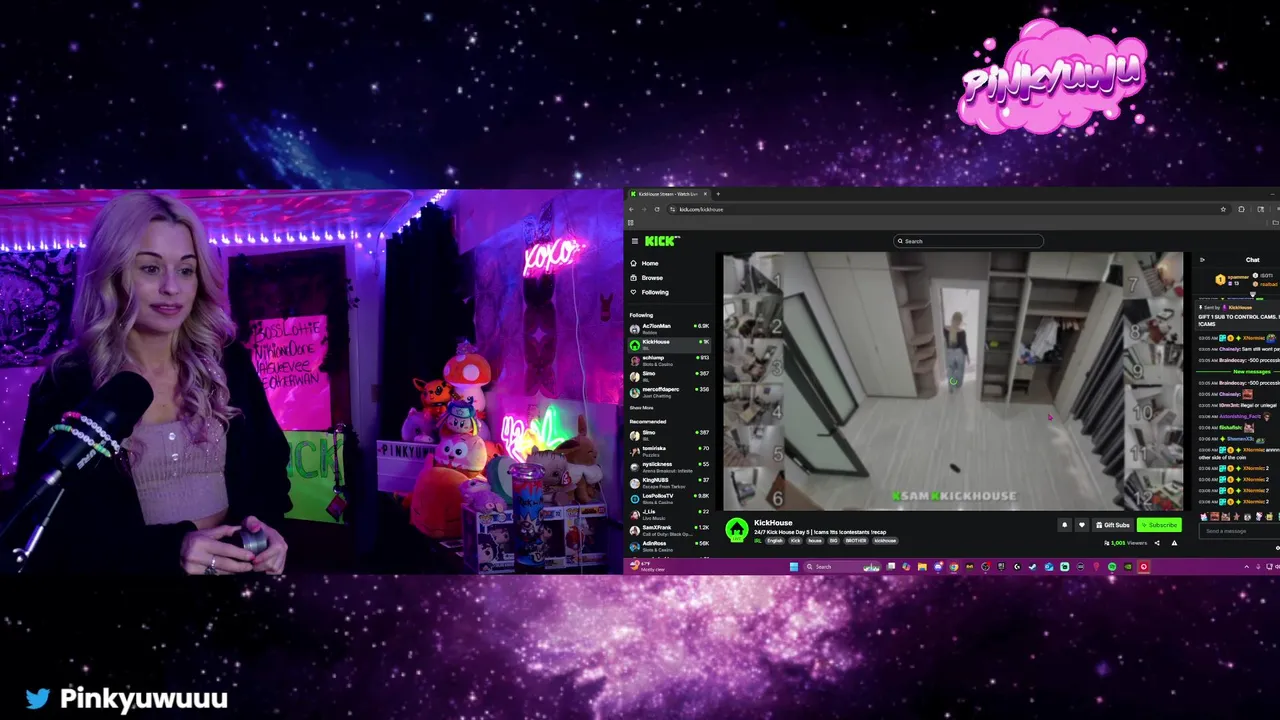
Task: Select KickHouse channel in Following list
Action: point(669,344)
